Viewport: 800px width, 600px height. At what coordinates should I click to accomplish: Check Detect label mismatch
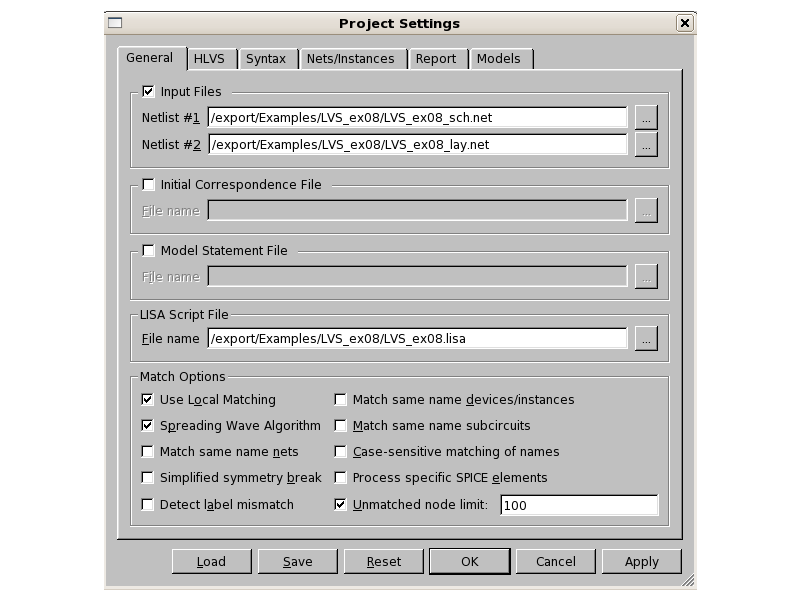(147, 505)
